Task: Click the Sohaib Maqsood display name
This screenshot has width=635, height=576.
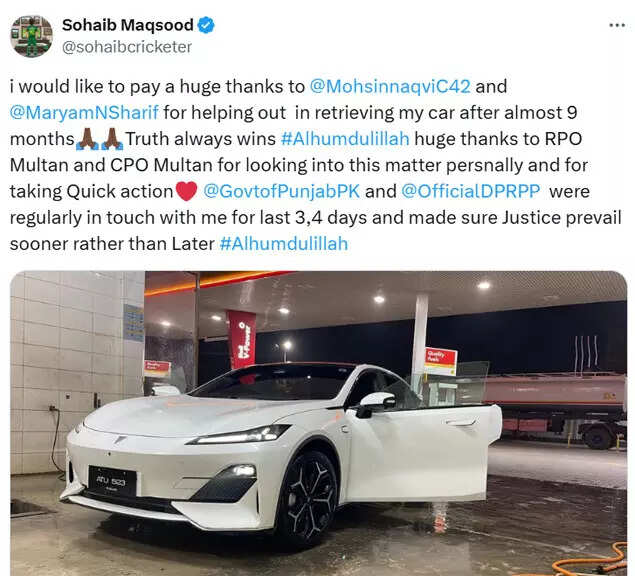Action: click(128, 25)
